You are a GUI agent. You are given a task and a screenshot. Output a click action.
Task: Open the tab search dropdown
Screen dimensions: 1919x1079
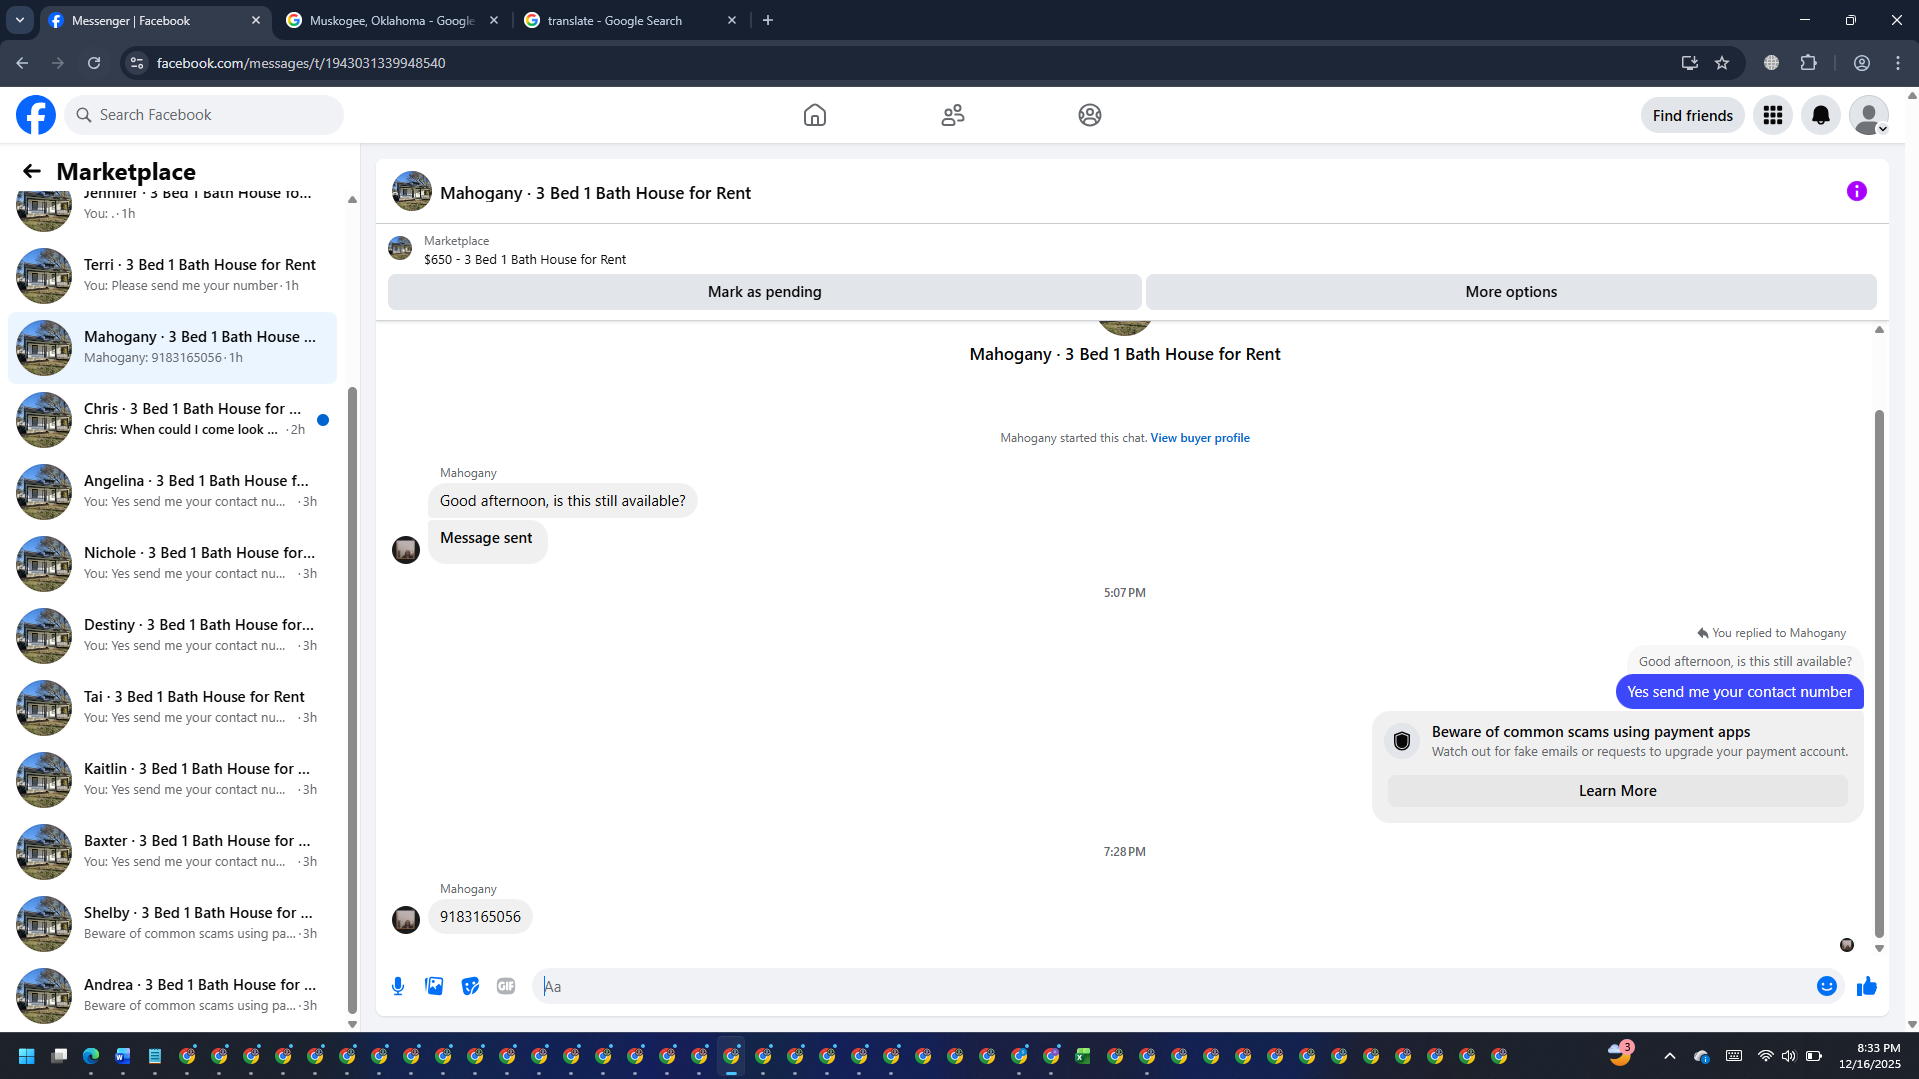[20, 20]
